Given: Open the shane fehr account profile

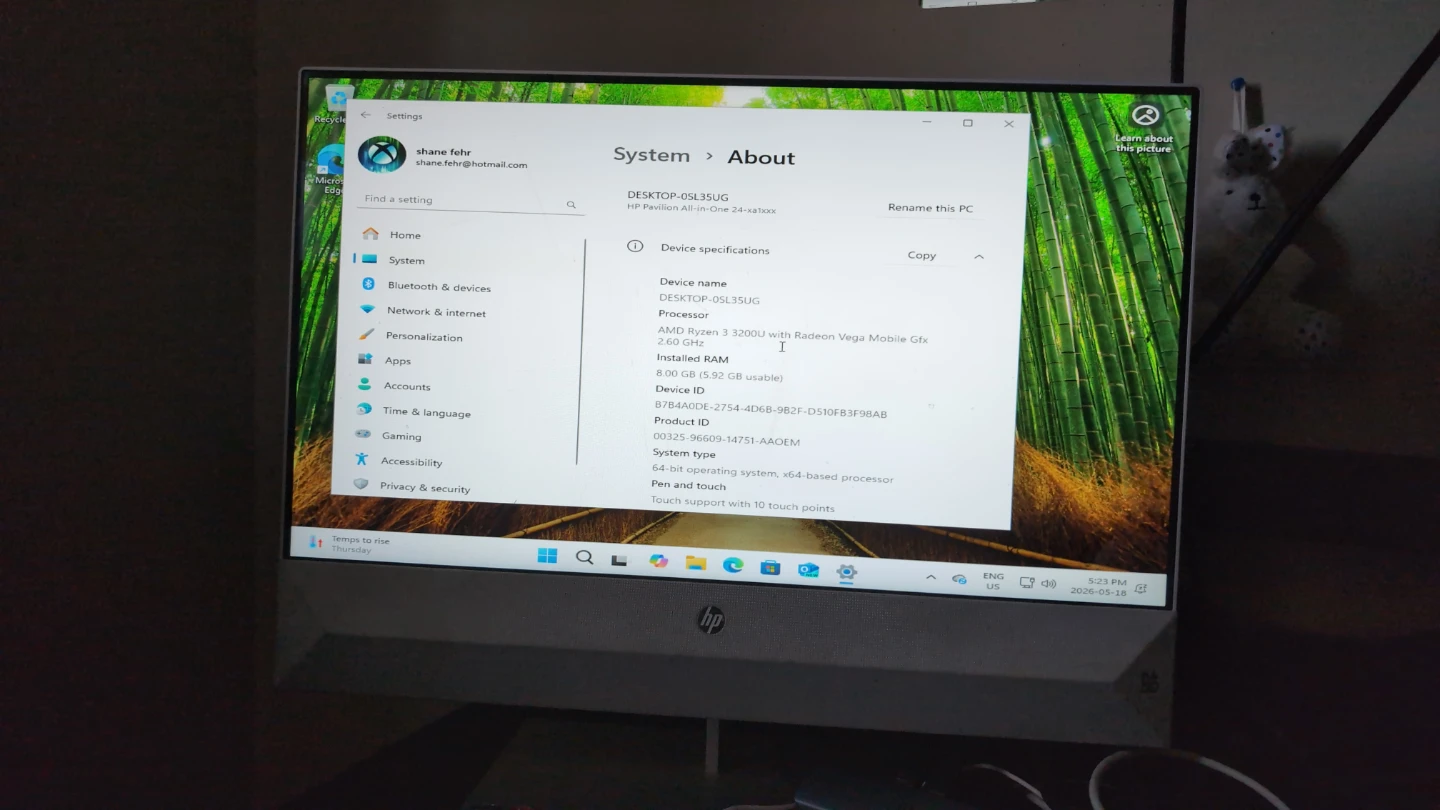Looking at the screenshot, I should (445, 155).
